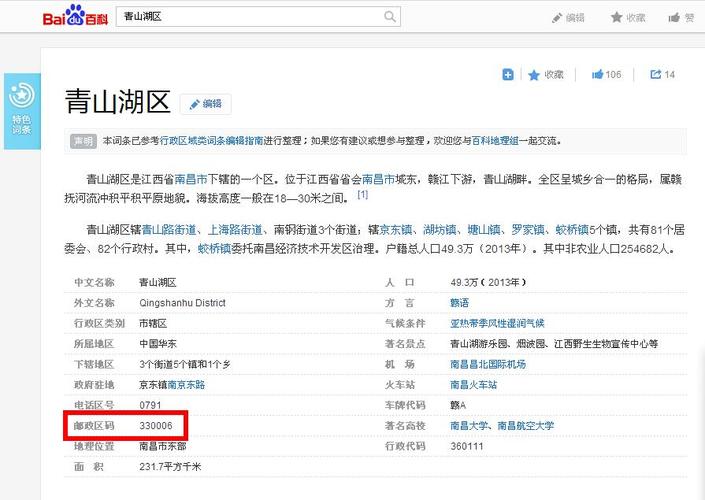The image size is (705, 500).
Task: Open the 南京东路 link
Action: [x=186, y=385]
